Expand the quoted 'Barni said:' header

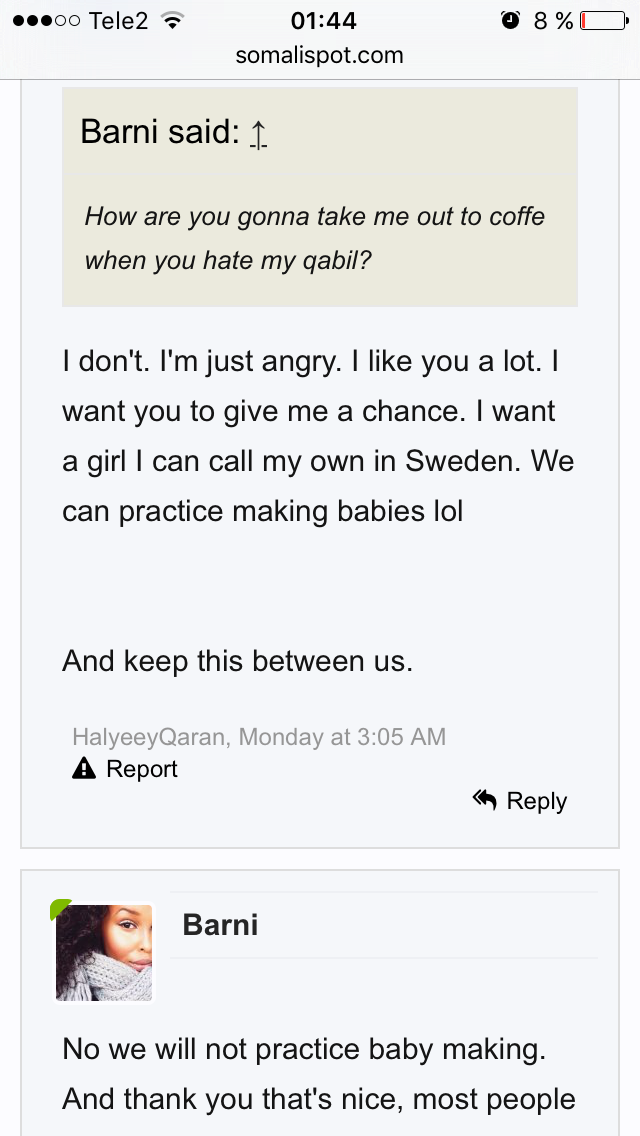(320, 133)
